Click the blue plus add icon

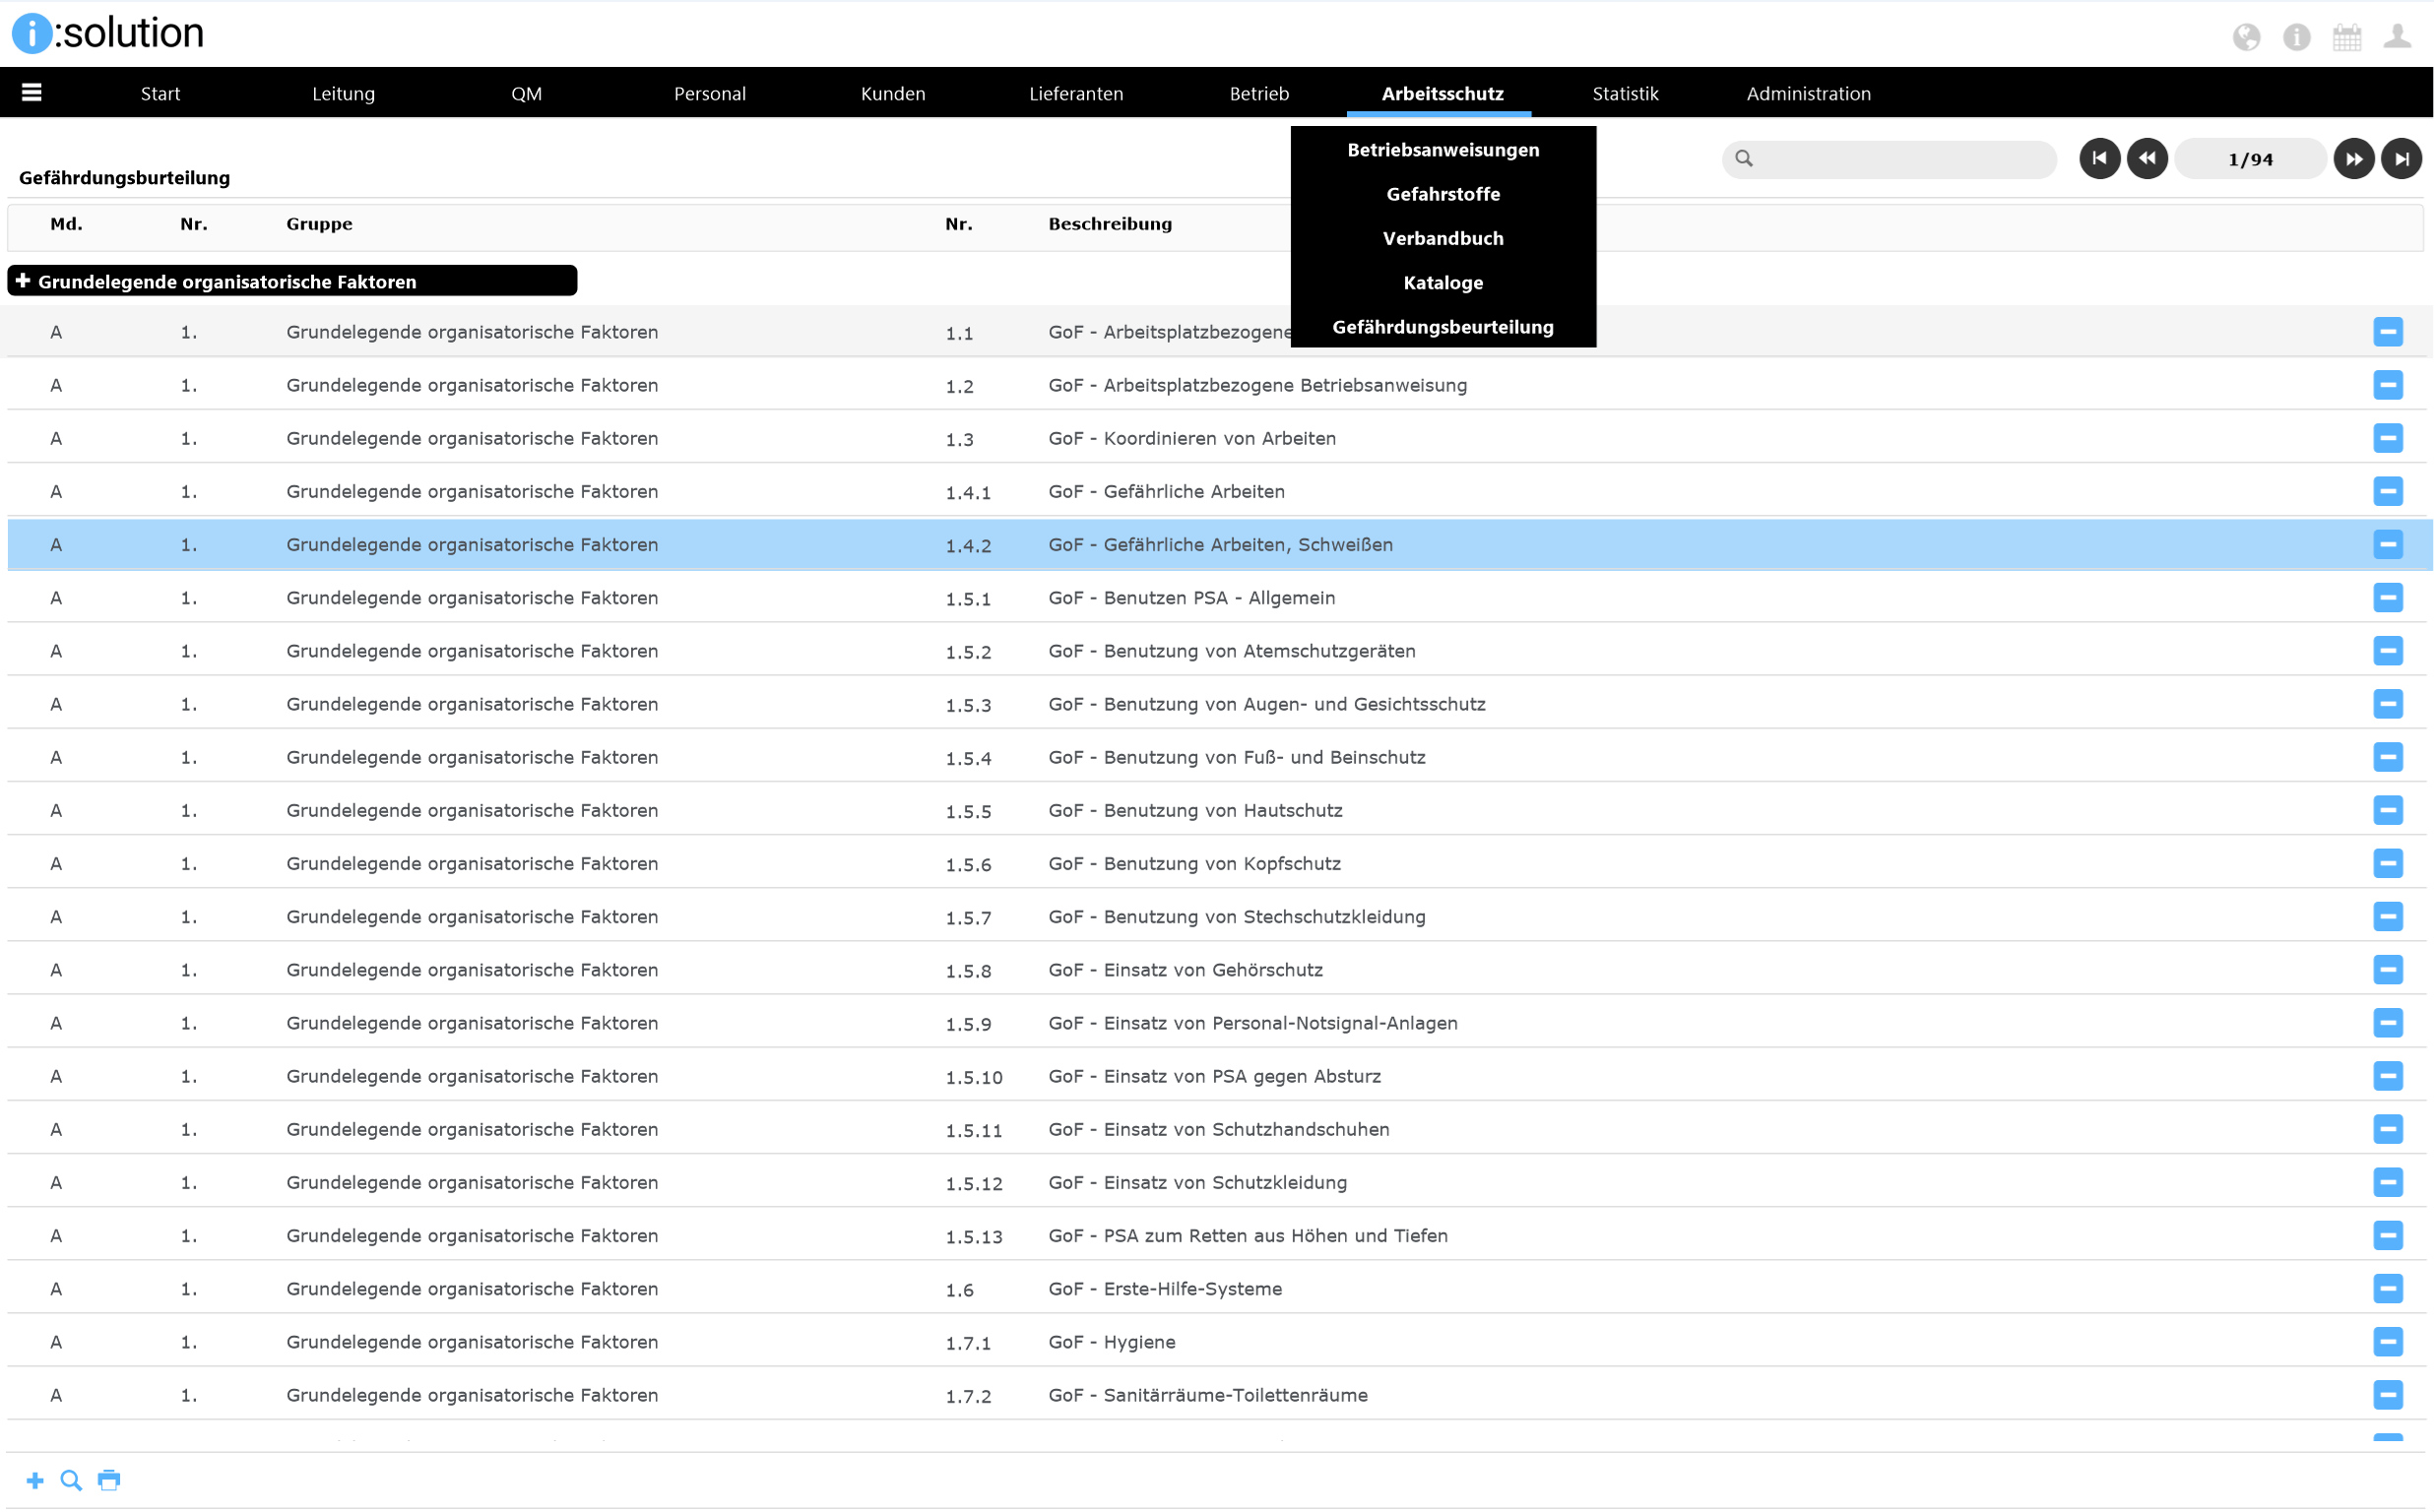tap(35, 1480)
